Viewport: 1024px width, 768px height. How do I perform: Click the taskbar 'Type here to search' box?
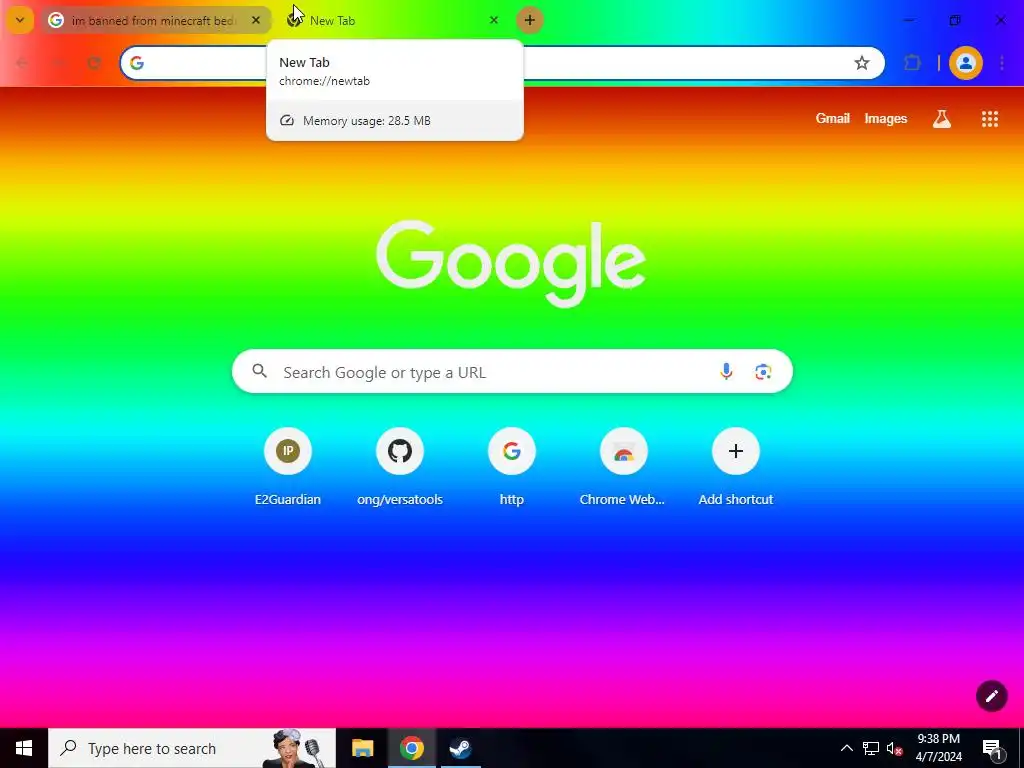point(192,748)
